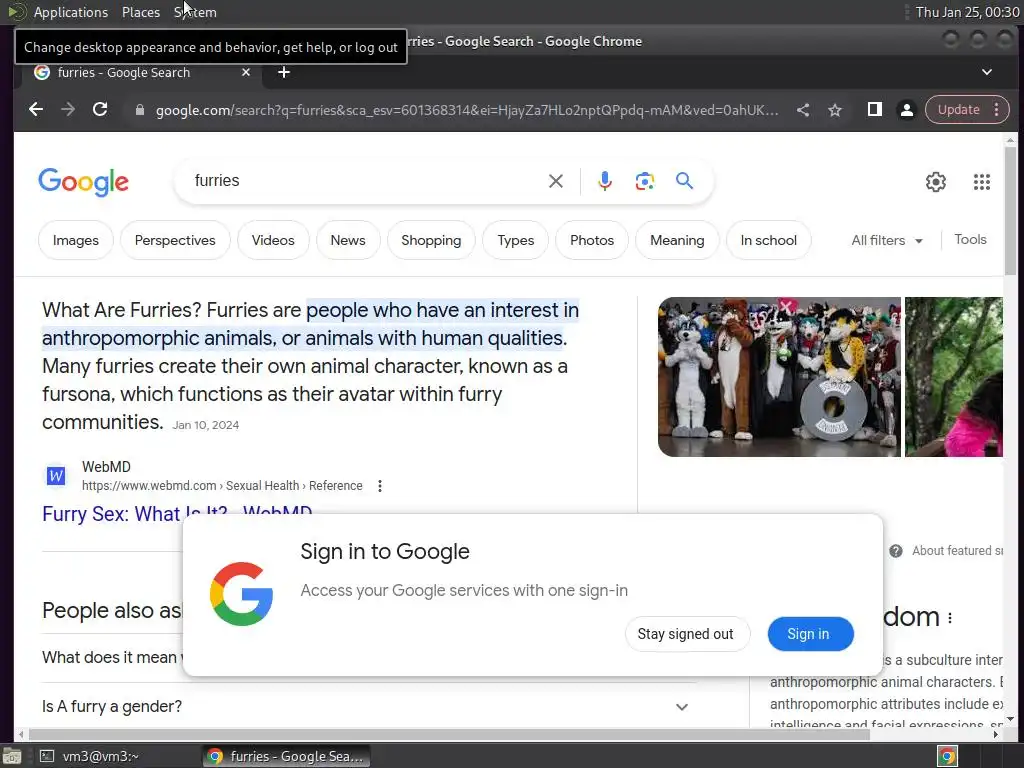Click webmd.com Sexual Health Reference breadcrumb

coord(222,486)
